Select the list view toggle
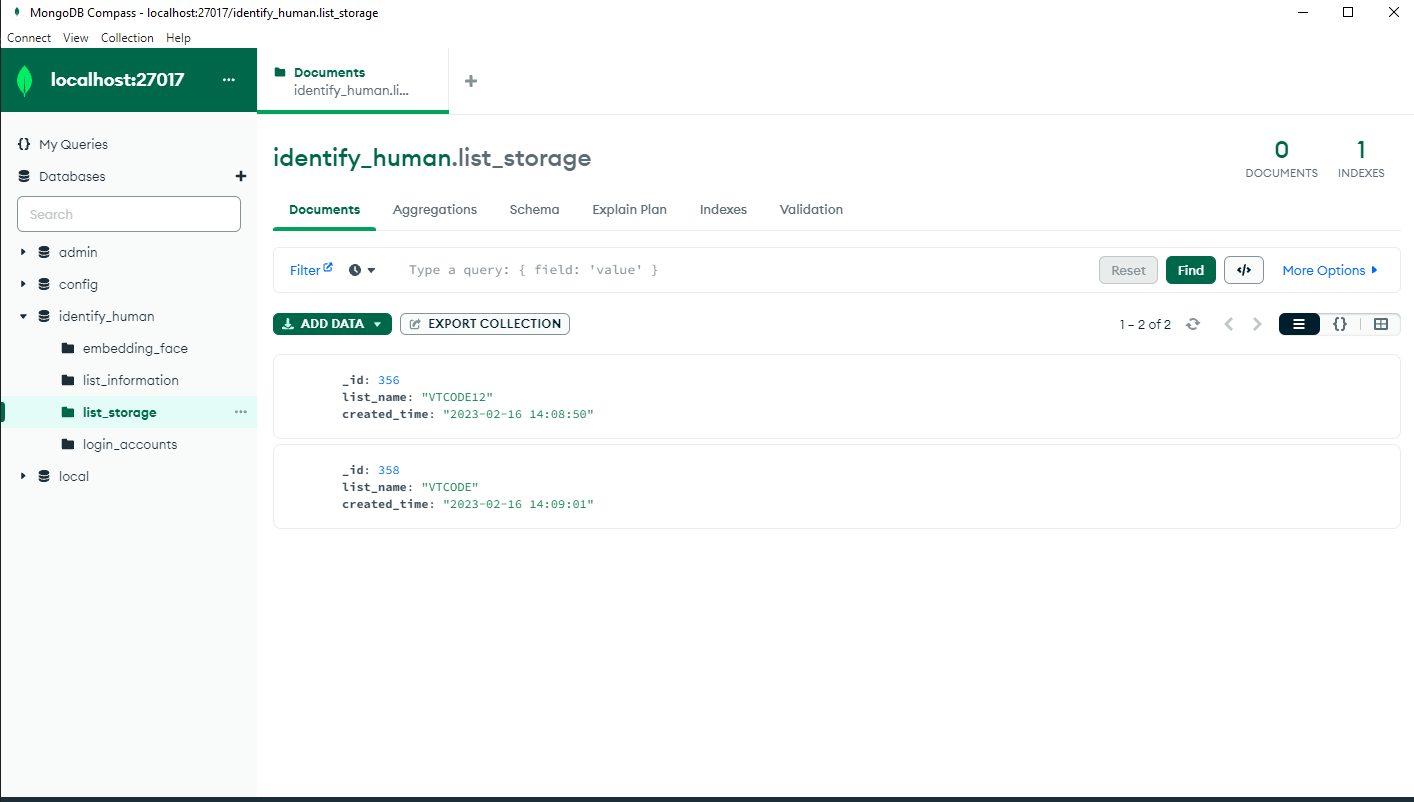The image size is (1414, 802). [x=1298, y=323]
